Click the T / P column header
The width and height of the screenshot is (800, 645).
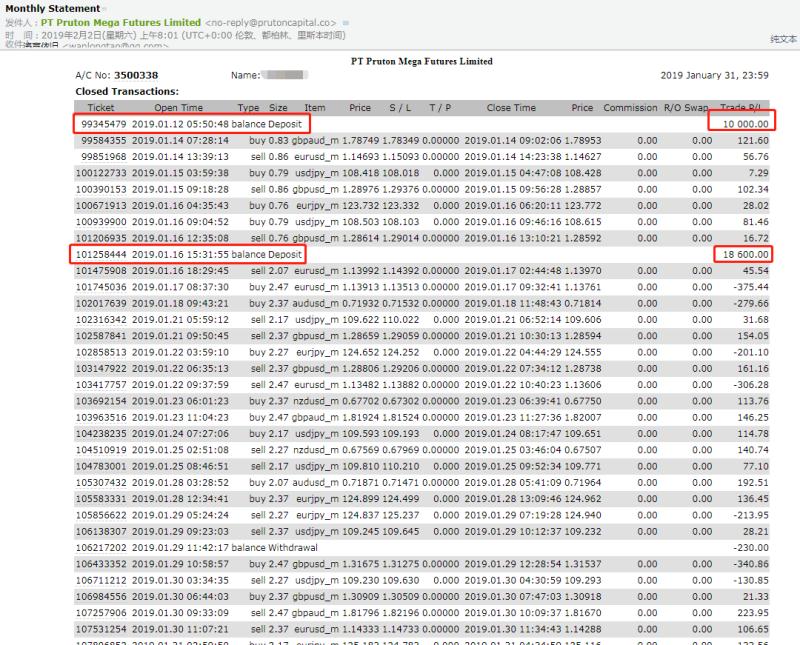[440, 108]
